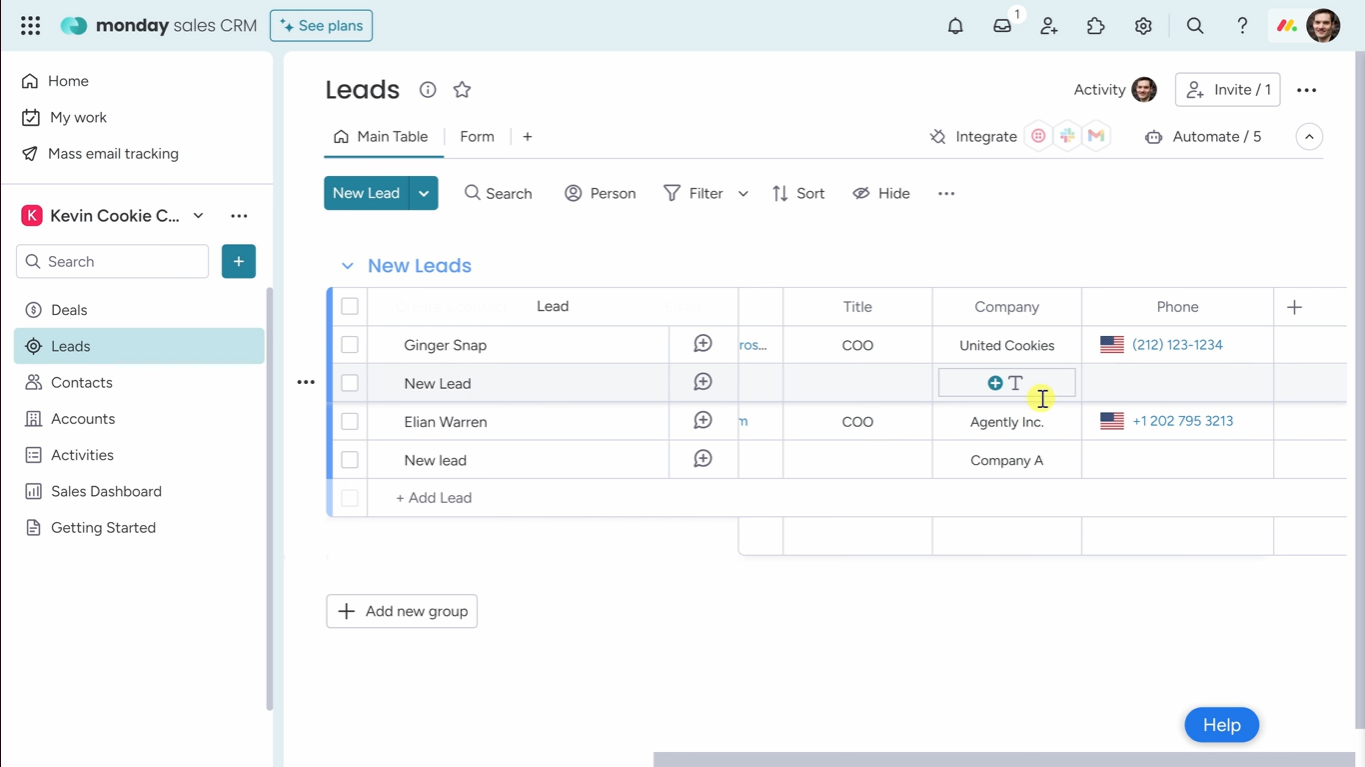
Task: Select Contacts in the left sidebar
Action: [81, 382]
